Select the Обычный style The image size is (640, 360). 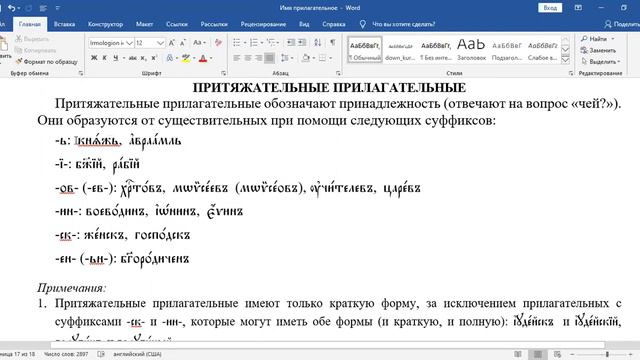click(364, 50)
